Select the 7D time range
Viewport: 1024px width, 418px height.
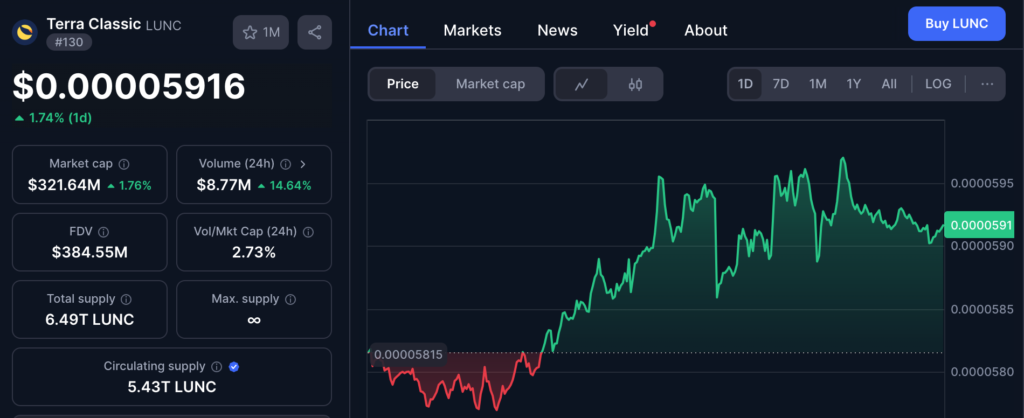[781, 84]
